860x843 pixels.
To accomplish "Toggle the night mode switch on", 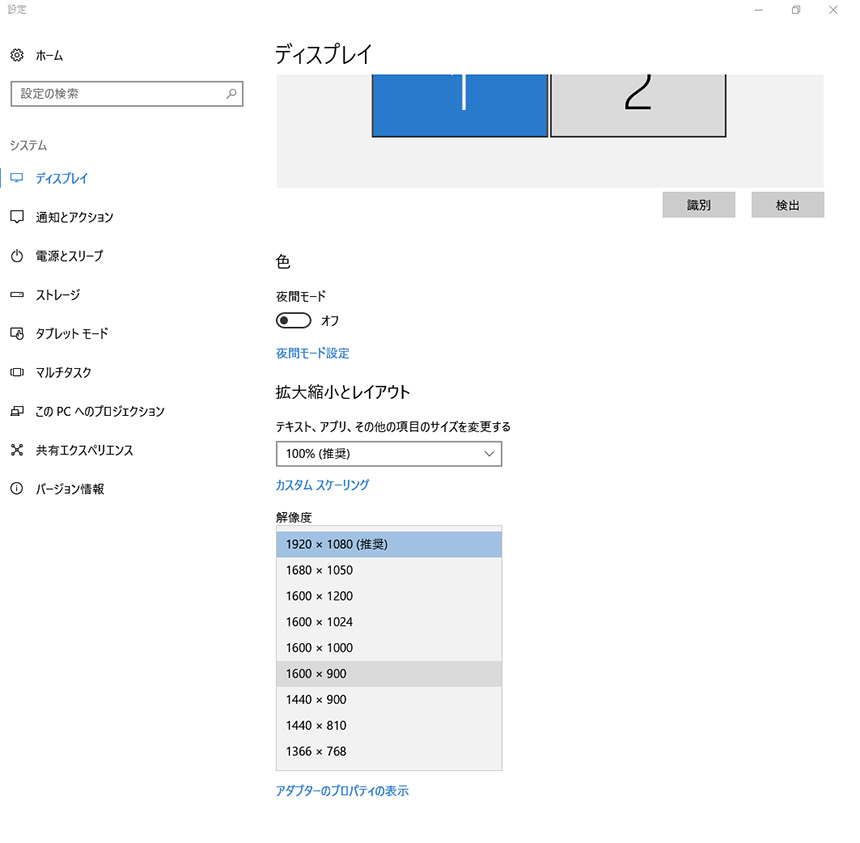I will tap(293, 321).
